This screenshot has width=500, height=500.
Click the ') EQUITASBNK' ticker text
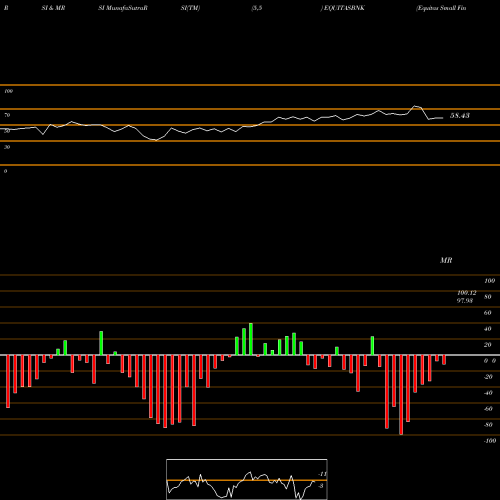click(343, 8)
